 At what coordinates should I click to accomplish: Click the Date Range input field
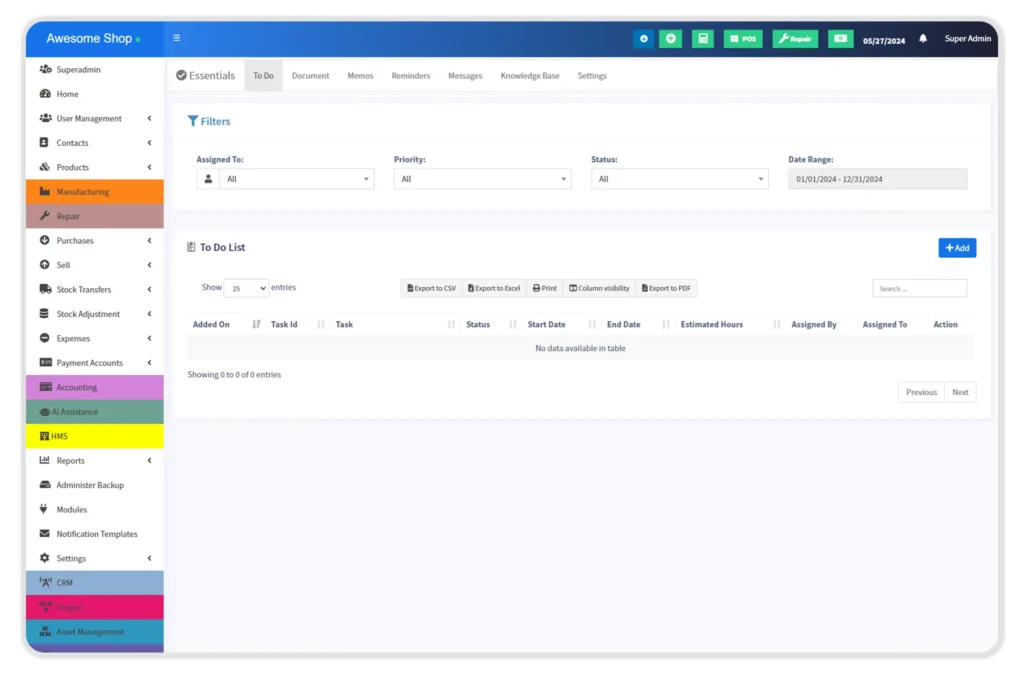pos(877,179)
